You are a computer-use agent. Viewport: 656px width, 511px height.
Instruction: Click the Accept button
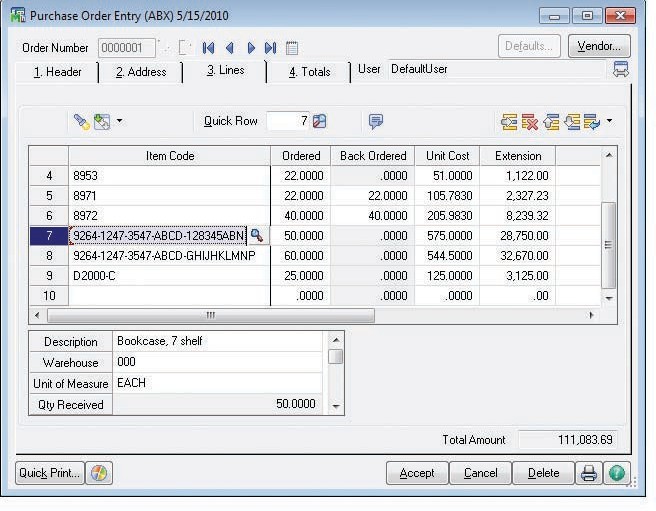tap(417, 473)
